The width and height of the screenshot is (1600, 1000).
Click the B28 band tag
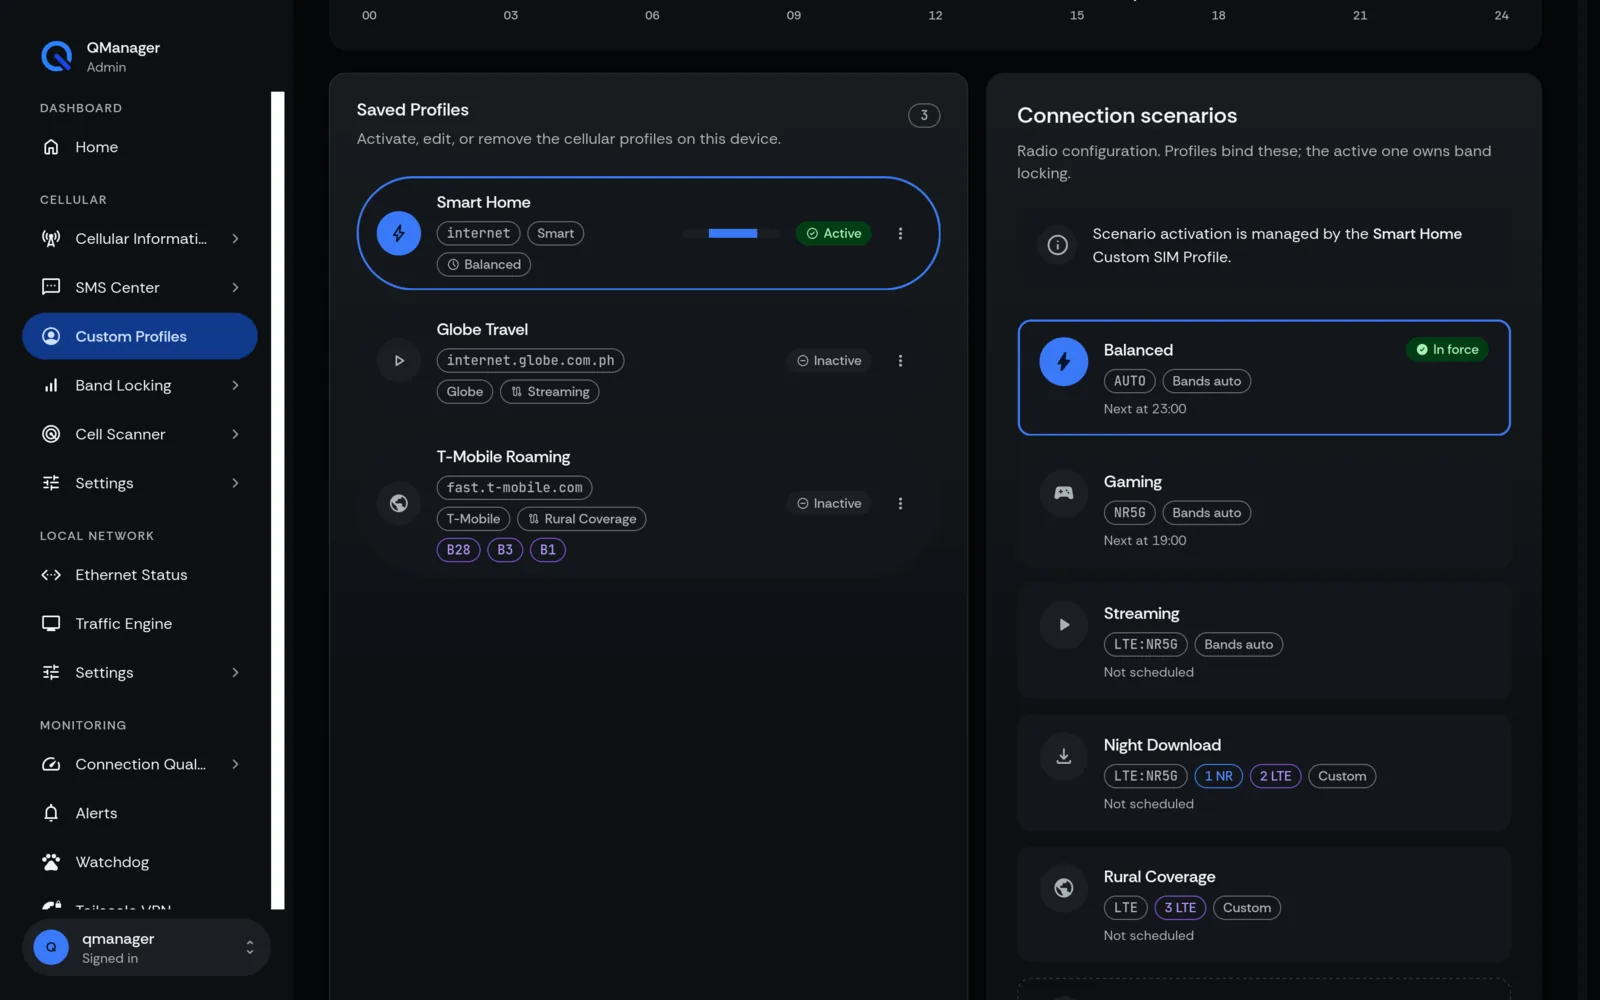click(x=458, y=550)
